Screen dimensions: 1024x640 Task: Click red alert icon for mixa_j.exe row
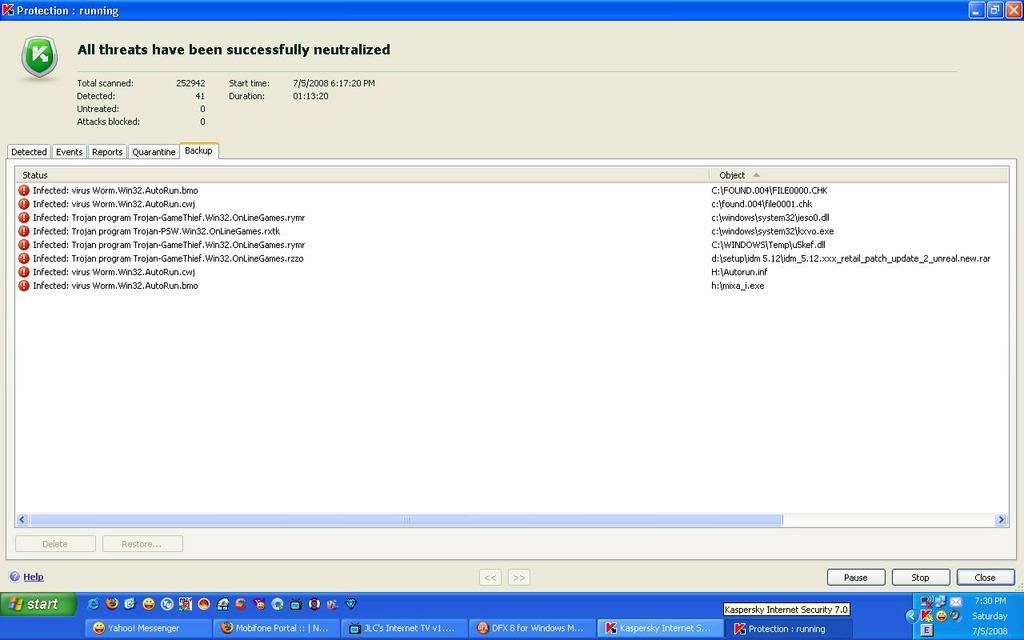[x=24, y=285]
